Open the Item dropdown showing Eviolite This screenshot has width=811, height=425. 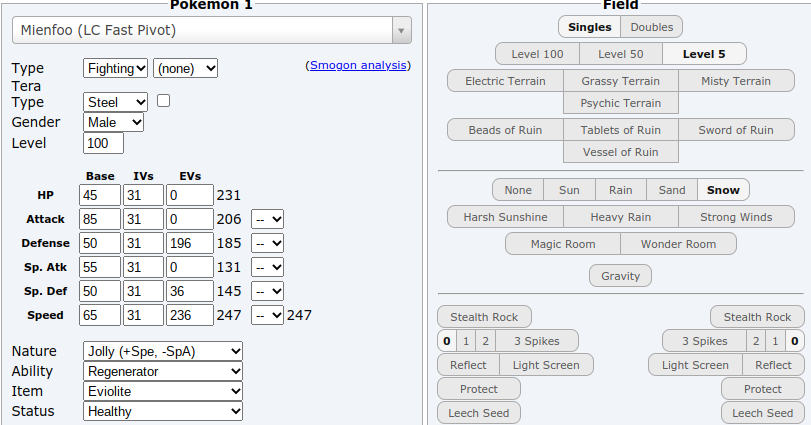point(163,391)
